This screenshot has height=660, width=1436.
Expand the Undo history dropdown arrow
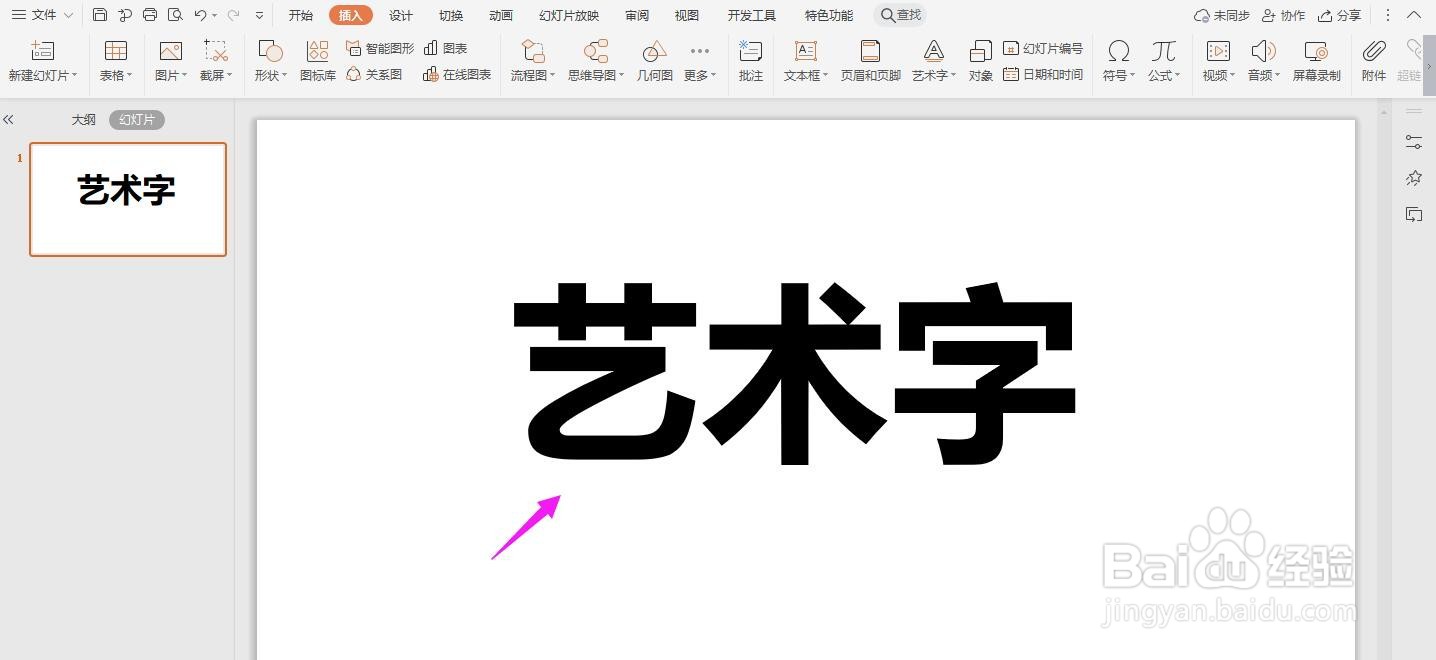[x=214, y=16]
